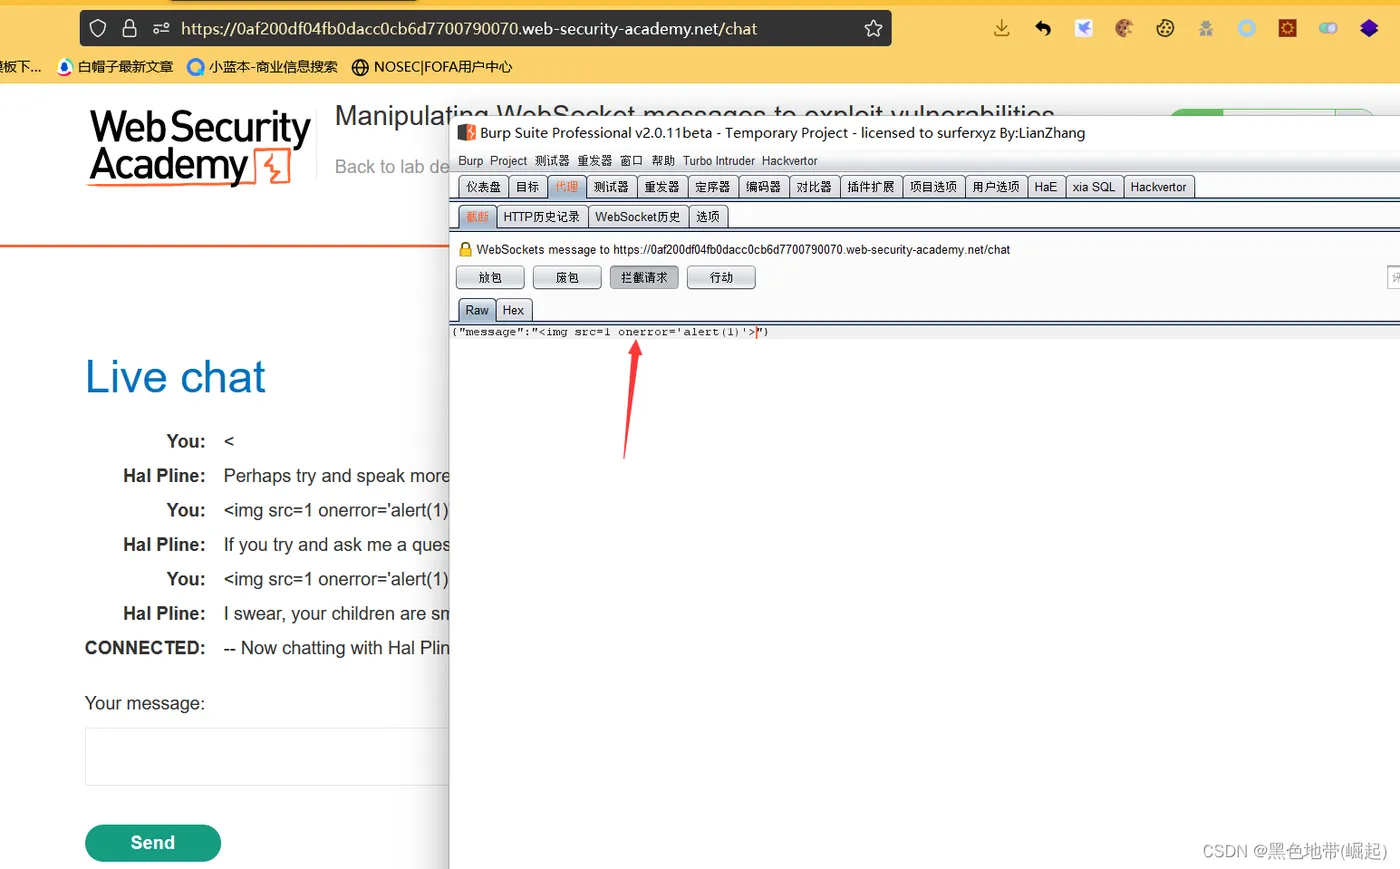Click inside the intercepted message text
The width and height of the screenshot is (1400, 869).
pos(610,332)
